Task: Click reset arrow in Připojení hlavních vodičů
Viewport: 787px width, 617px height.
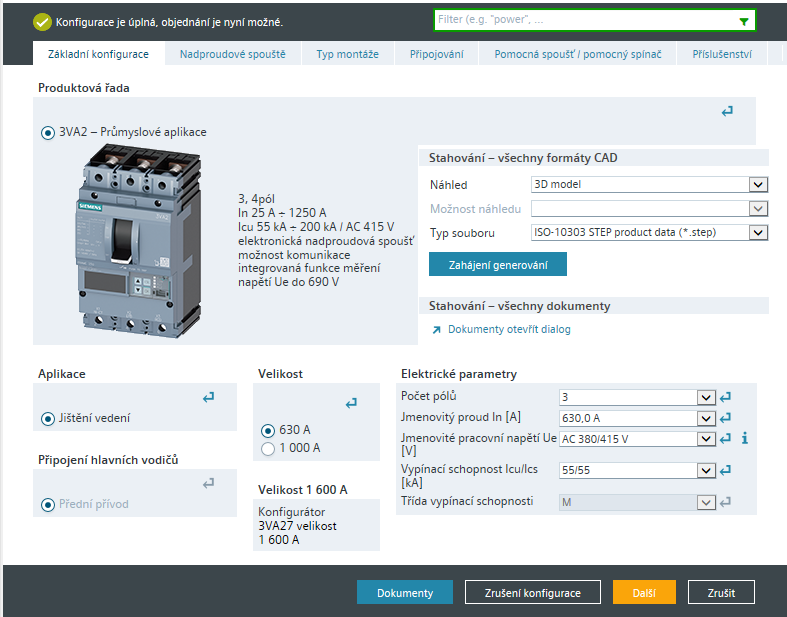Action: pos(208,483)
